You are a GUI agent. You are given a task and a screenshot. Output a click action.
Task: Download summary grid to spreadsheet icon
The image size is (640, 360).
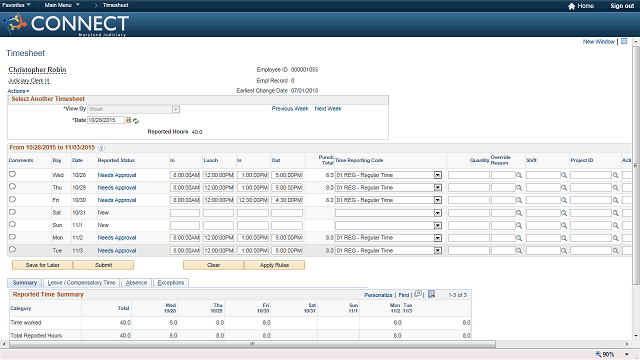[x=431, y=294]
